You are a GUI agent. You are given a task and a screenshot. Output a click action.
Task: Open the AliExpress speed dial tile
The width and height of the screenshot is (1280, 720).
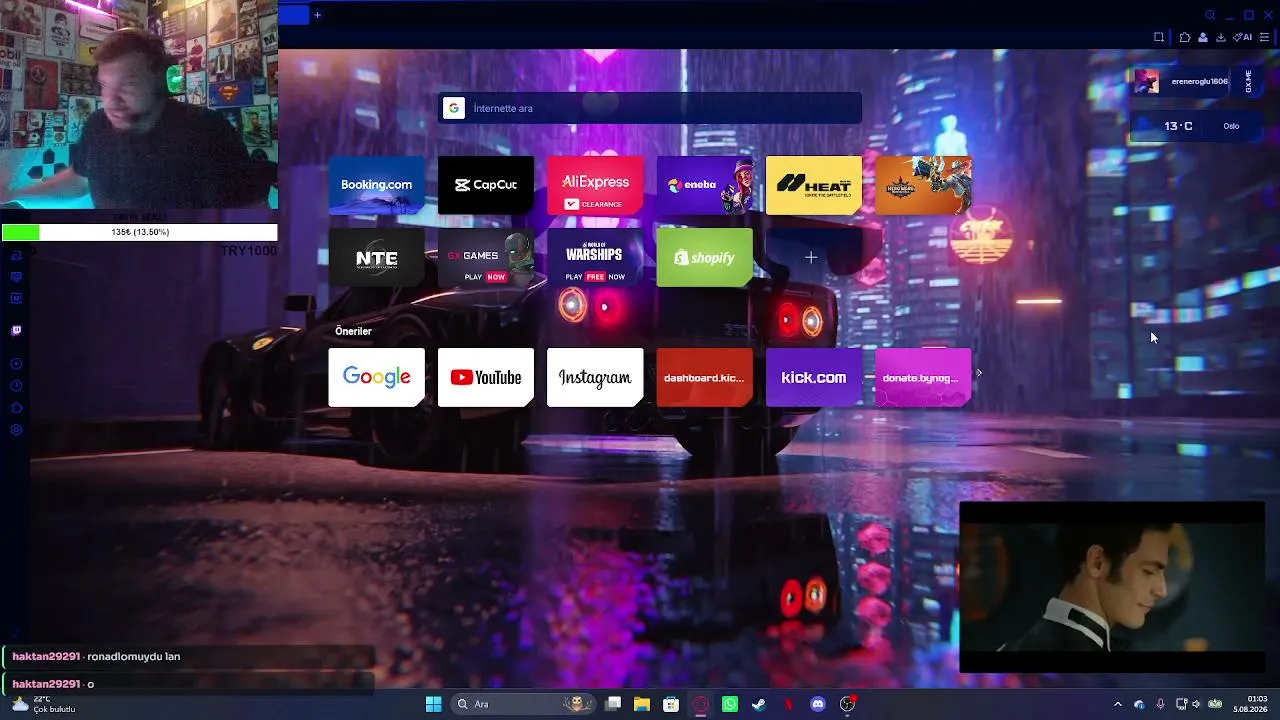(595, 185)
